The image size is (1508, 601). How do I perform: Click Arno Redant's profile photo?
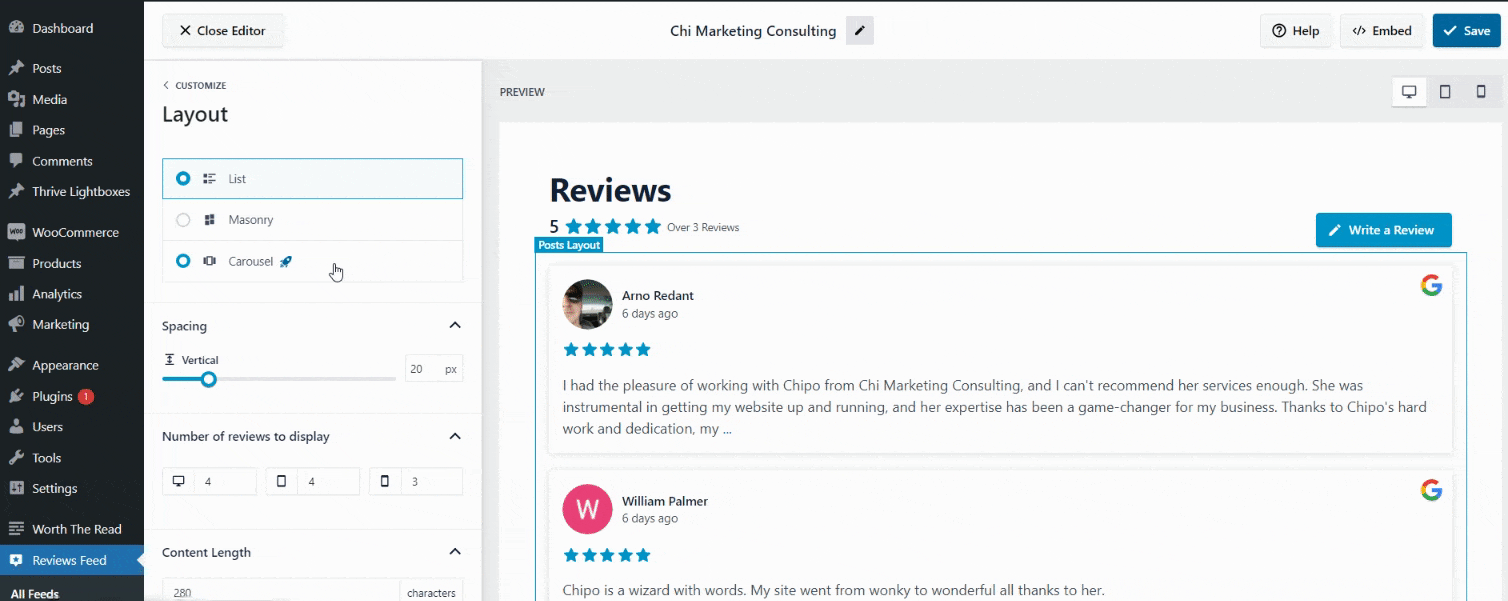(588, 304)
